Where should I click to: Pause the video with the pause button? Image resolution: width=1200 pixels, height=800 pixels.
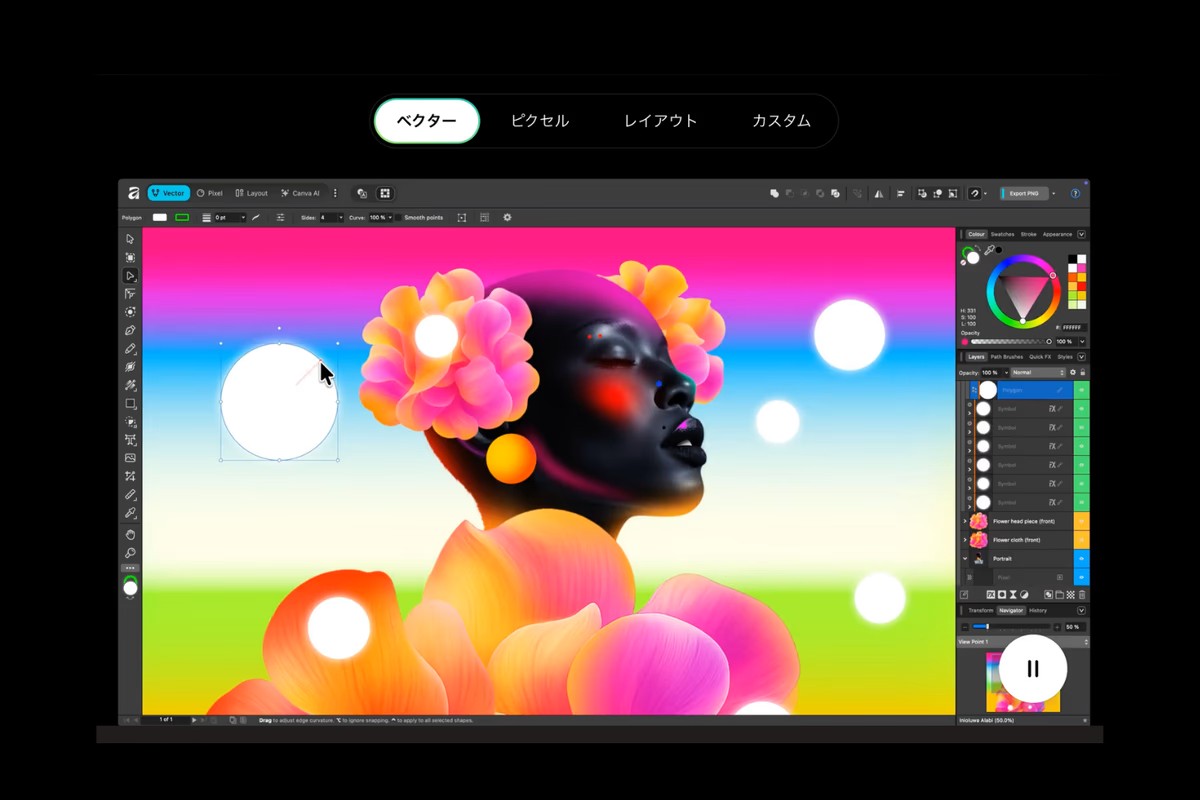click(x=1033, y=669)
